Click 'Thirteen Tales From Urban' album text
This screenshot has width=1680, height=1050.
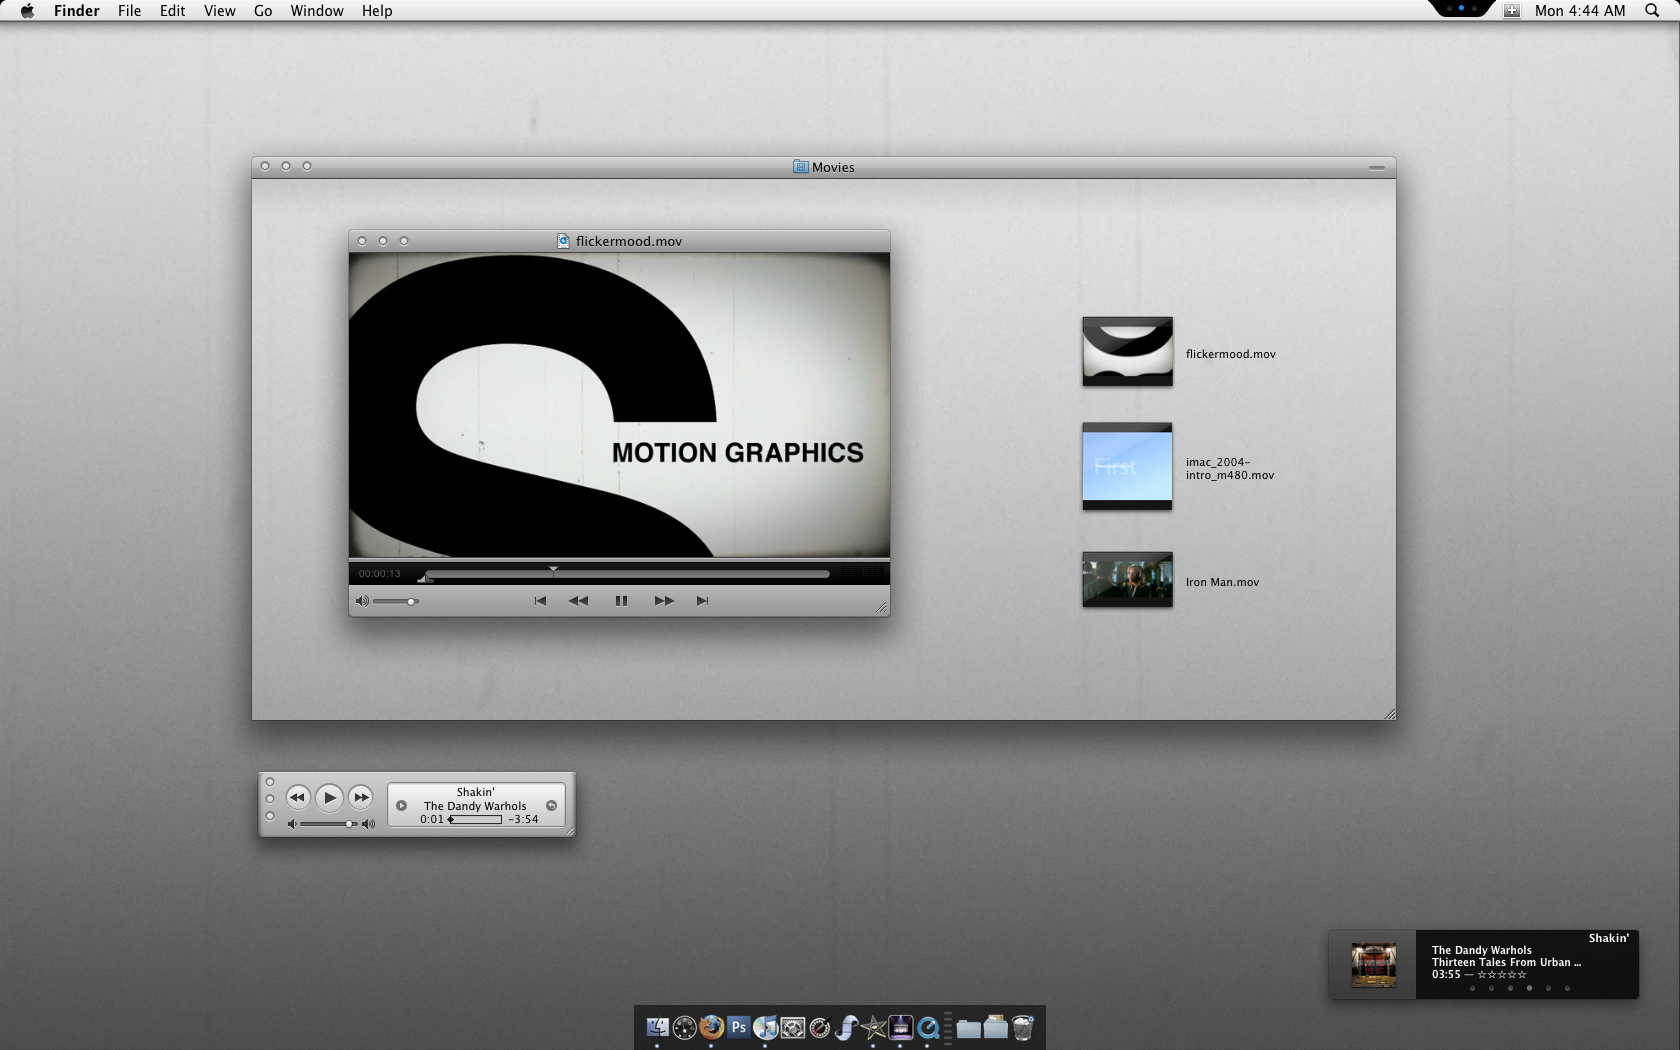[x=1506, y=962]
